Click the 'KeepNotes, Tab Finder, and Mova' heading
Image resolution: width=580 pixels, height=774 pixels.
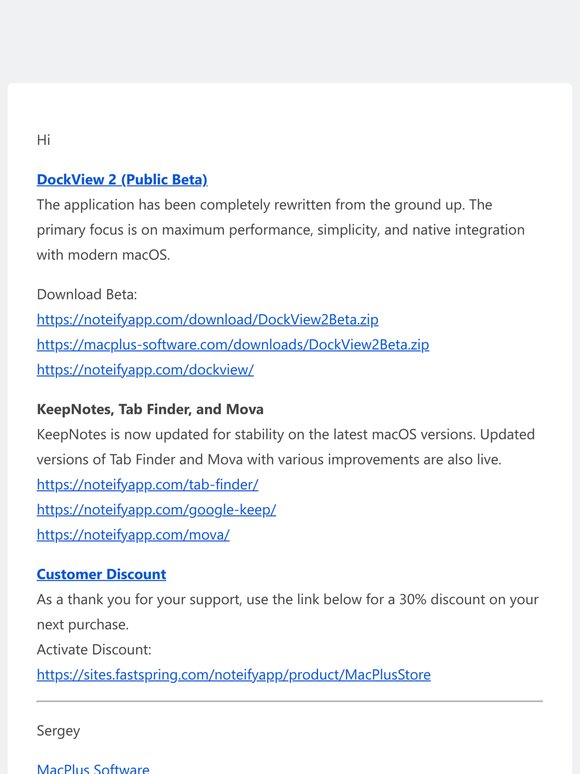click(x=150, y=409)
